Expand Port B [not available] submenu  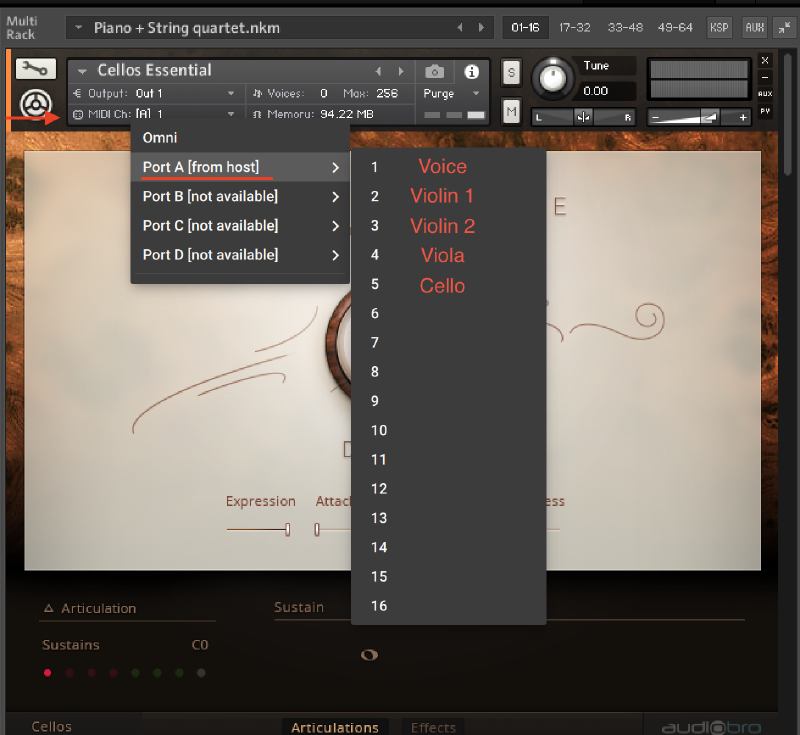(240, 196)
